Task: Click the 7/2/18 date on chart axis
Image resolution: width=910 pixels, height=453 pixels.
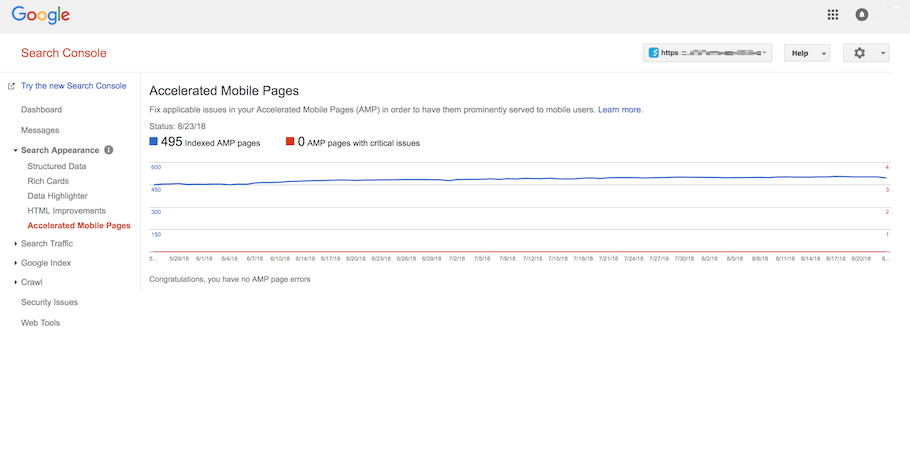Action: pyautogui.click(x=457, y=259)
